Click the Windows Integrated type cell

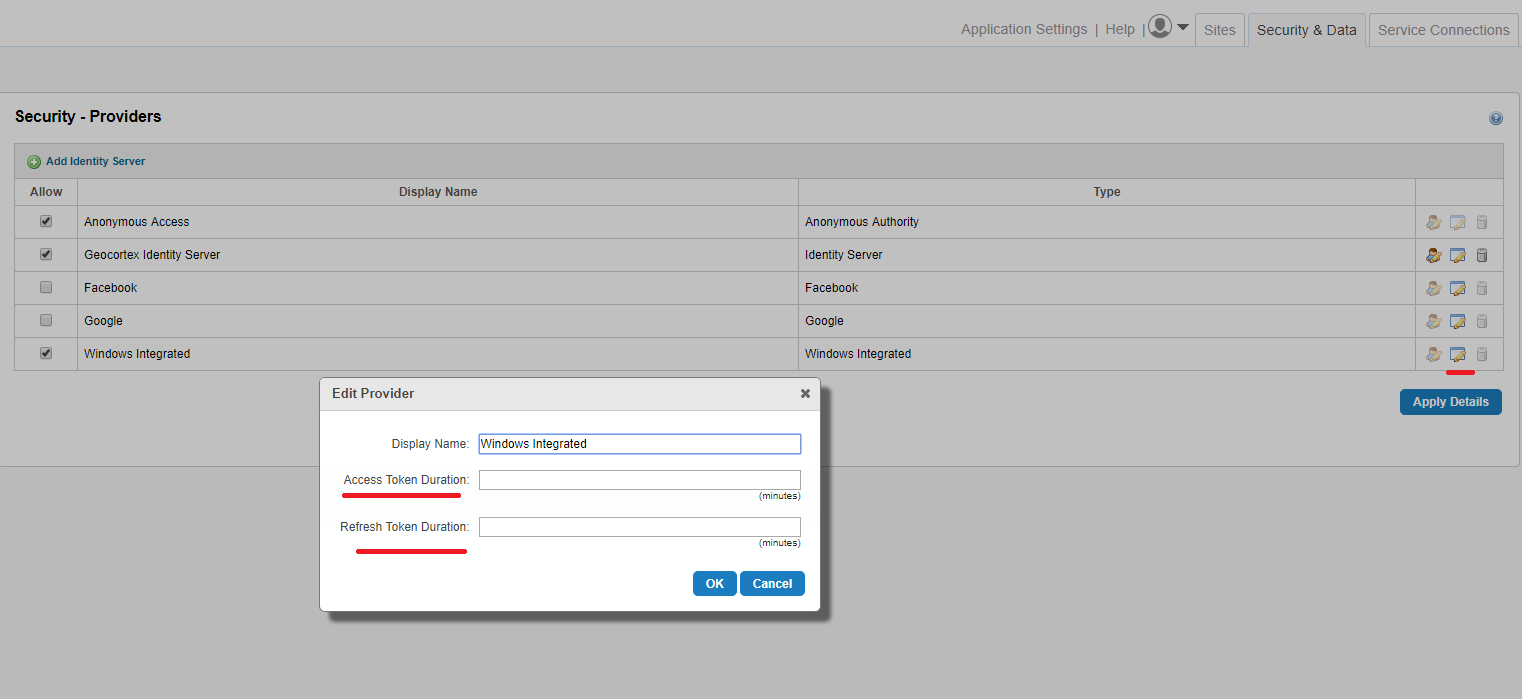pyautogui.click(x=1107, y=354)
